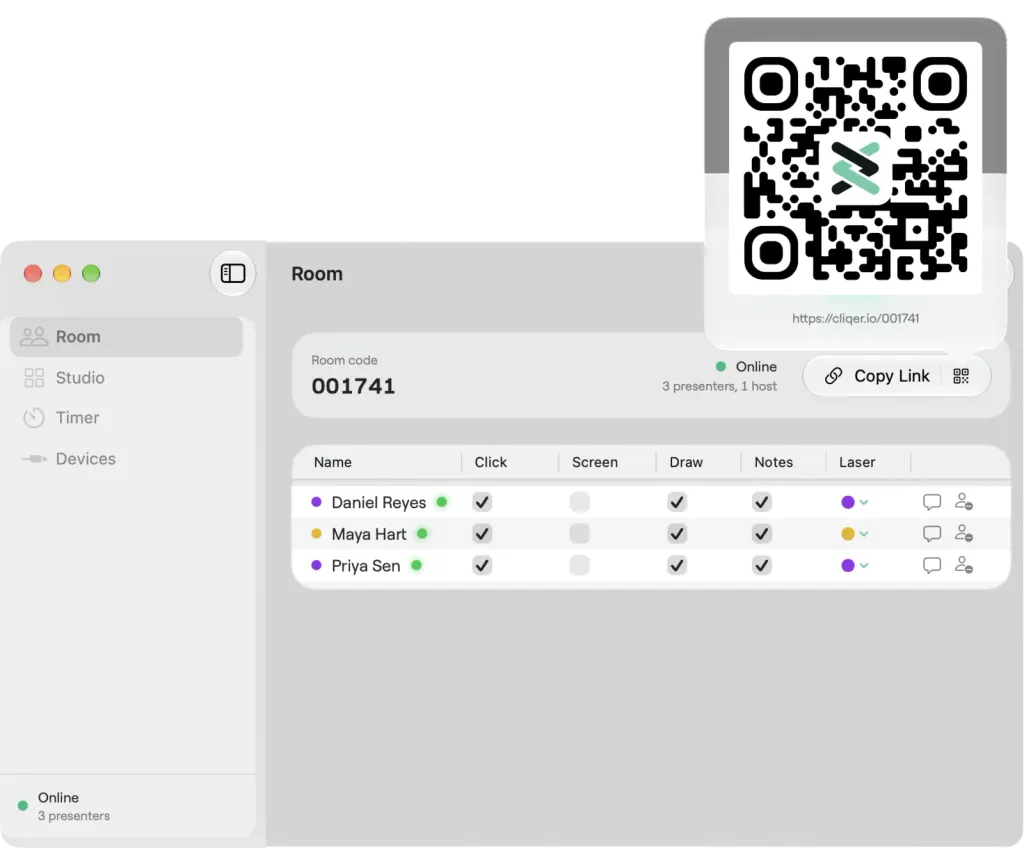Click the yellow minimize window button
The image size is (1024, 848).
pos(62,273)
